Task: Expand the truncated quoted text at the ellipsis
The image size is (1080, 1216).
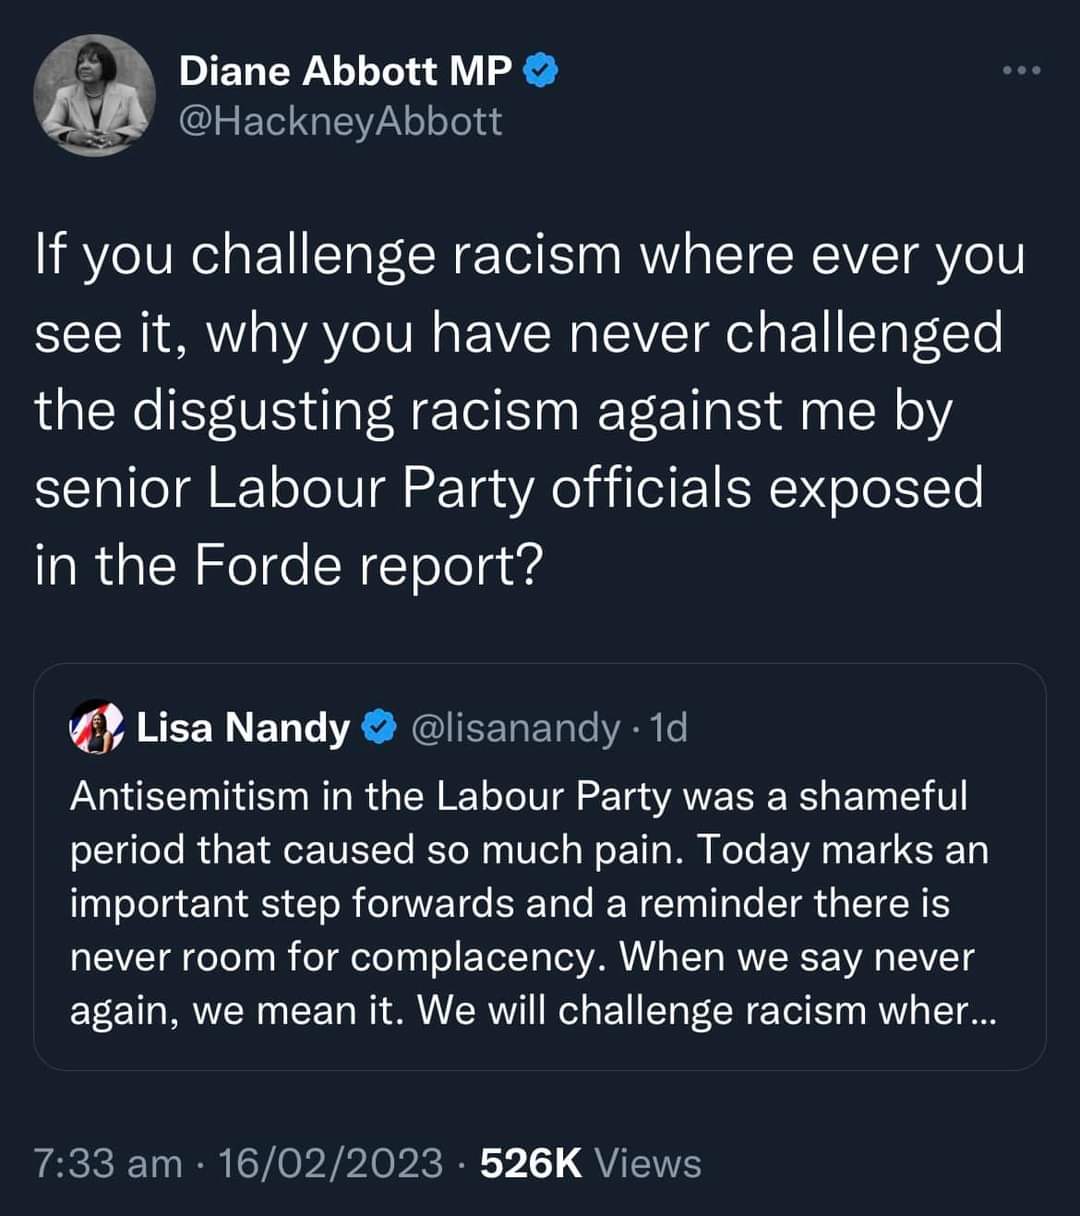Action: coord(981,1011)
